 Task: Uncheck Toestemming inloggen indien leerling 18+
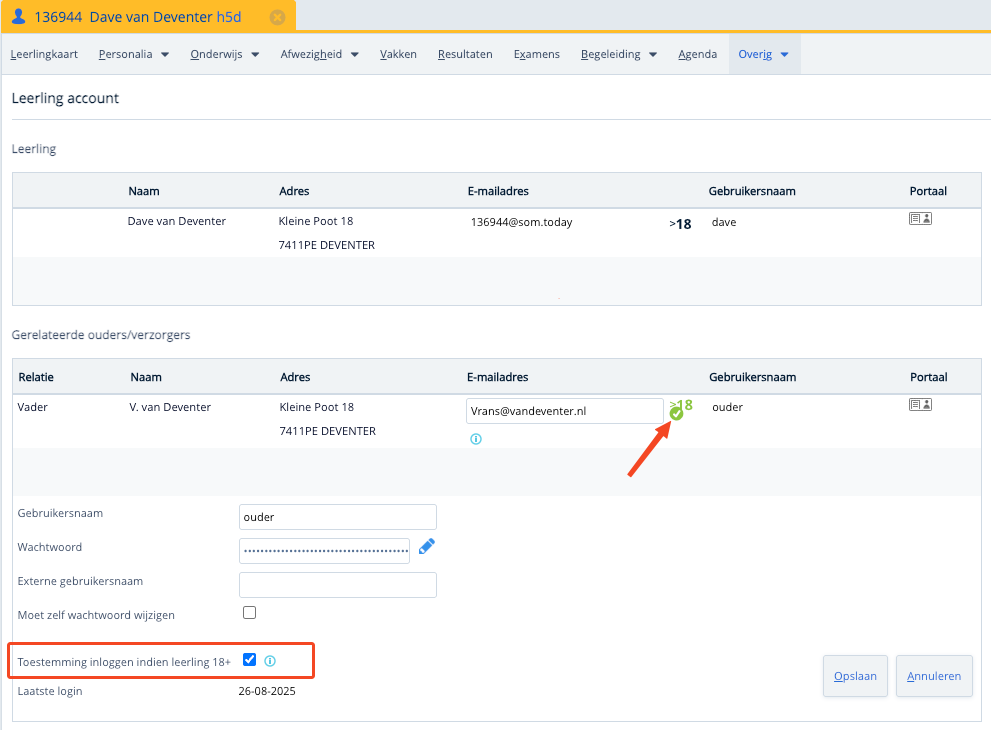click(250, 659)
